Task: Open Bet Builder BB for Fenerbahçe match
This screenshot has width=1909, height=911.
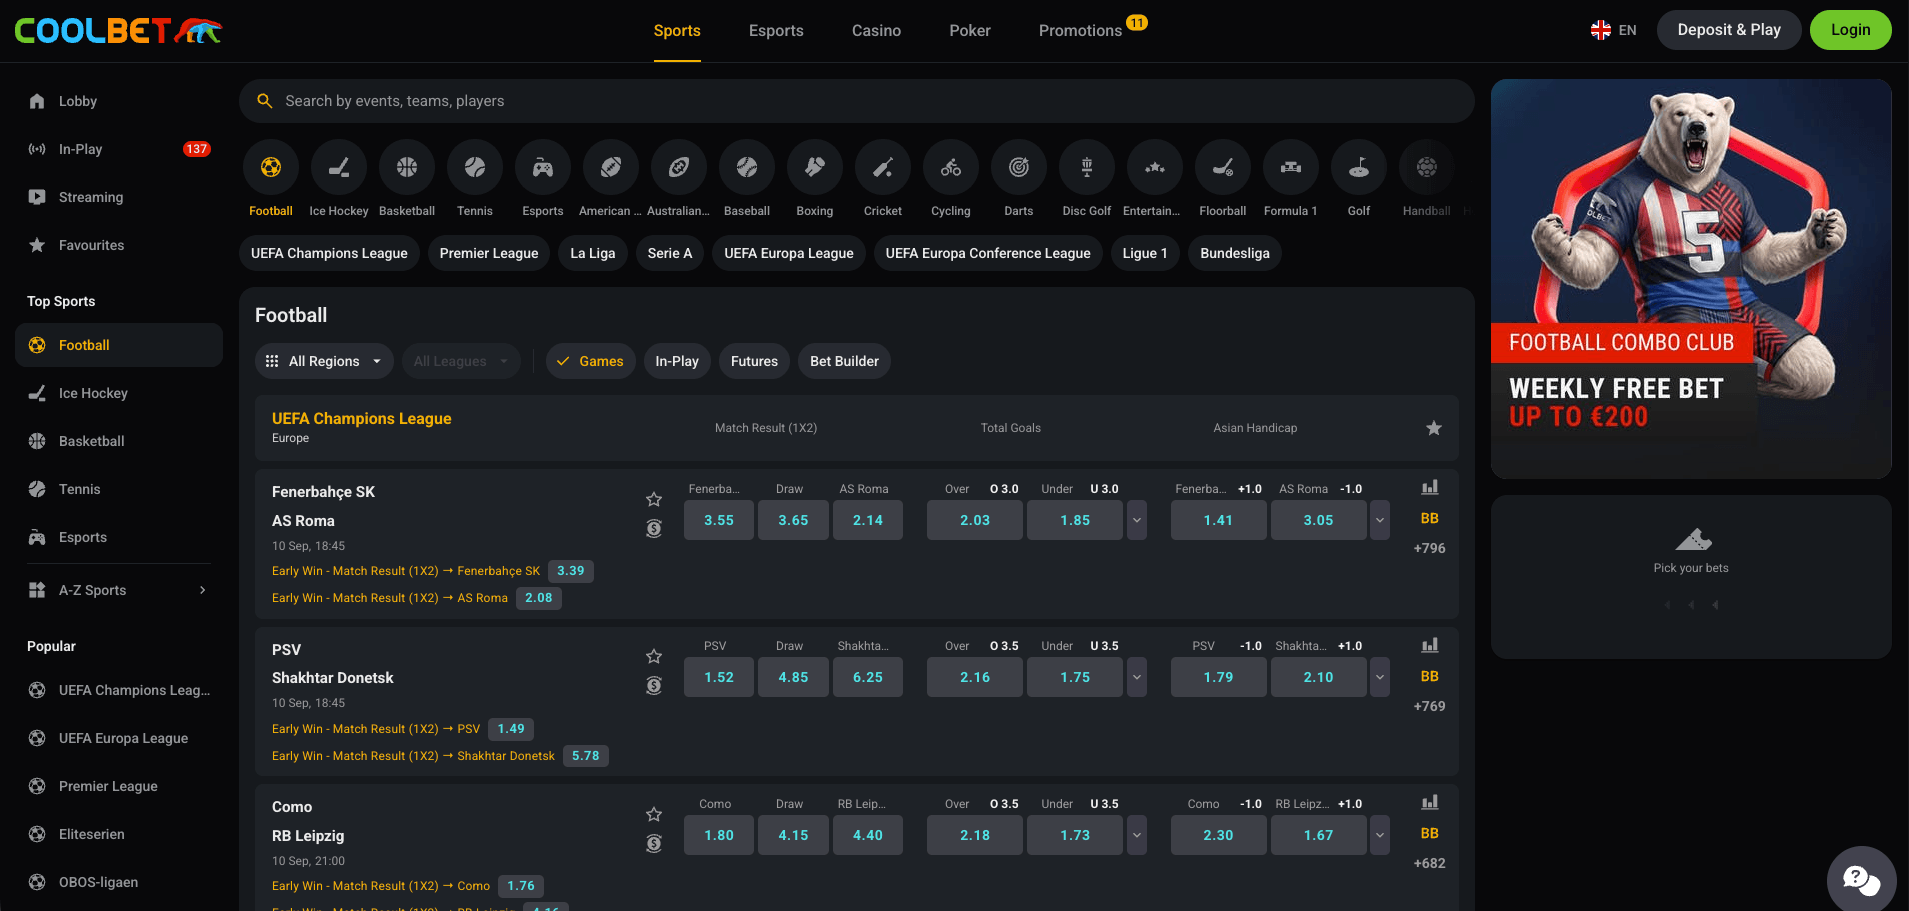Action: [1430, 518]
